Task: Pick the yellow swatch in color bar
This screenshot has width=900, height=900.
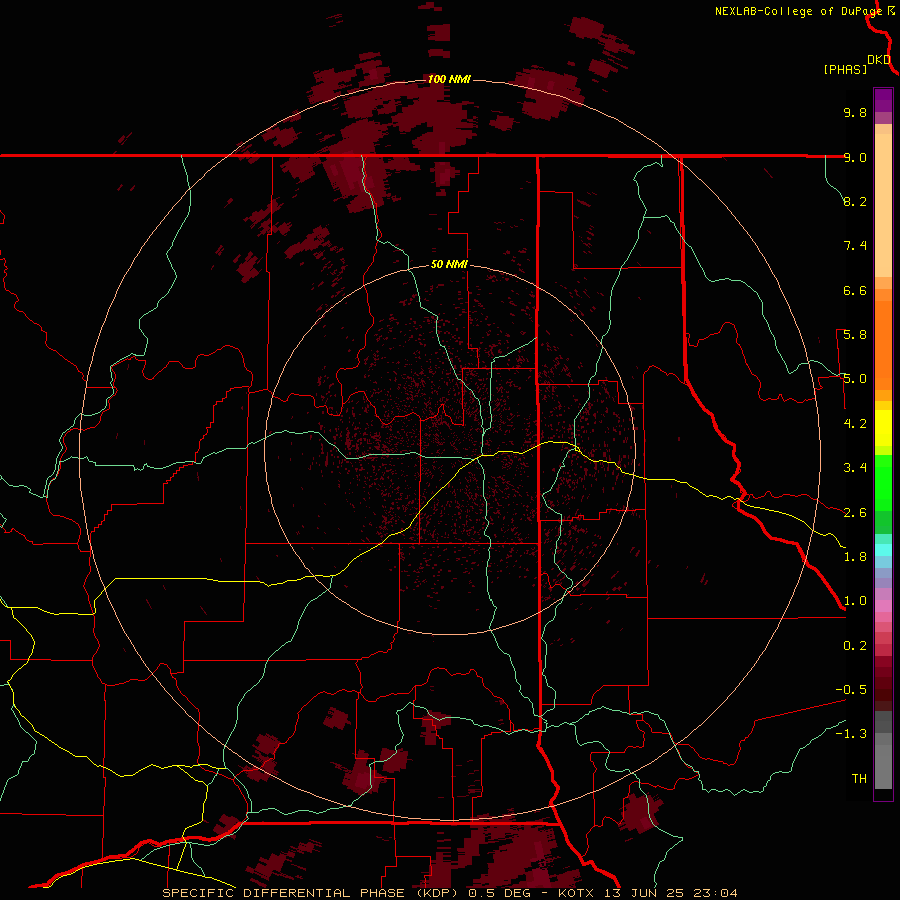Action: pyautogui.click(x=883, y=428)
